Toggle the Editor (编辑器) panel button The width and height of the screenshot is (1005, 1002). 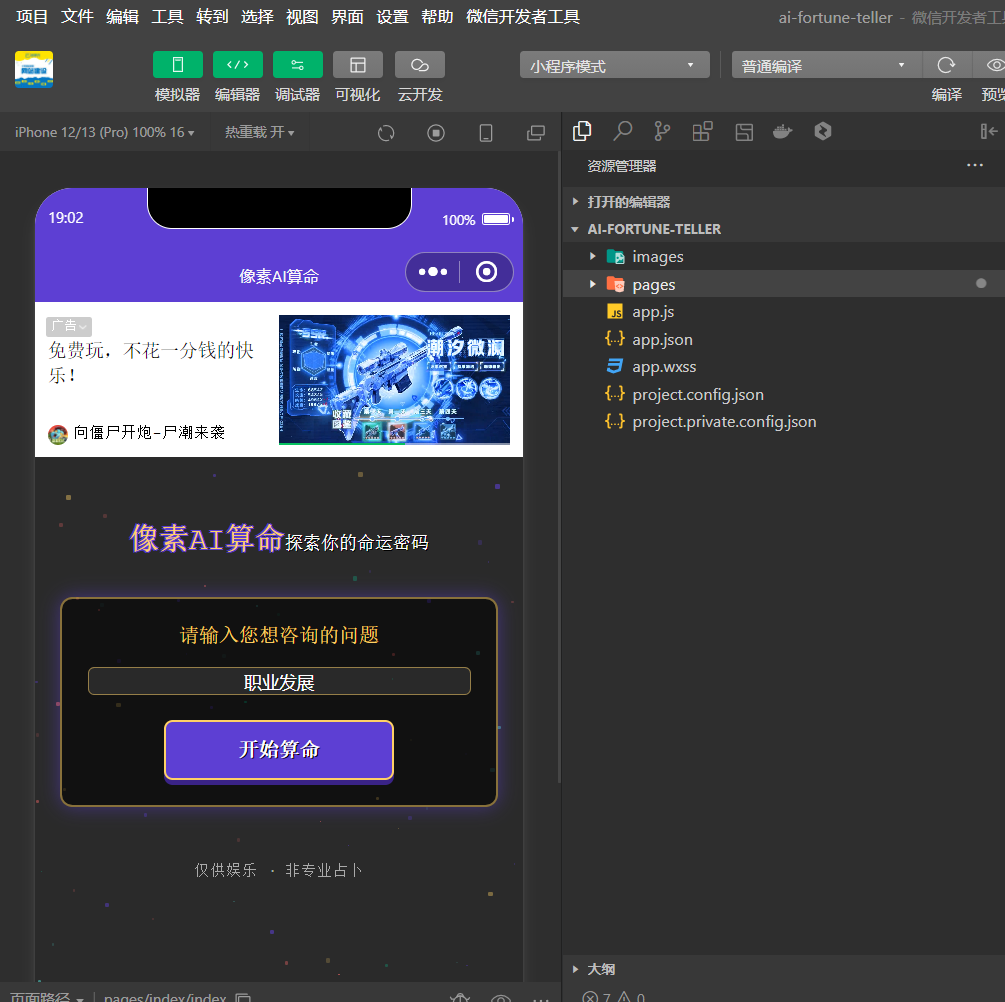click(x=238, y=65)
